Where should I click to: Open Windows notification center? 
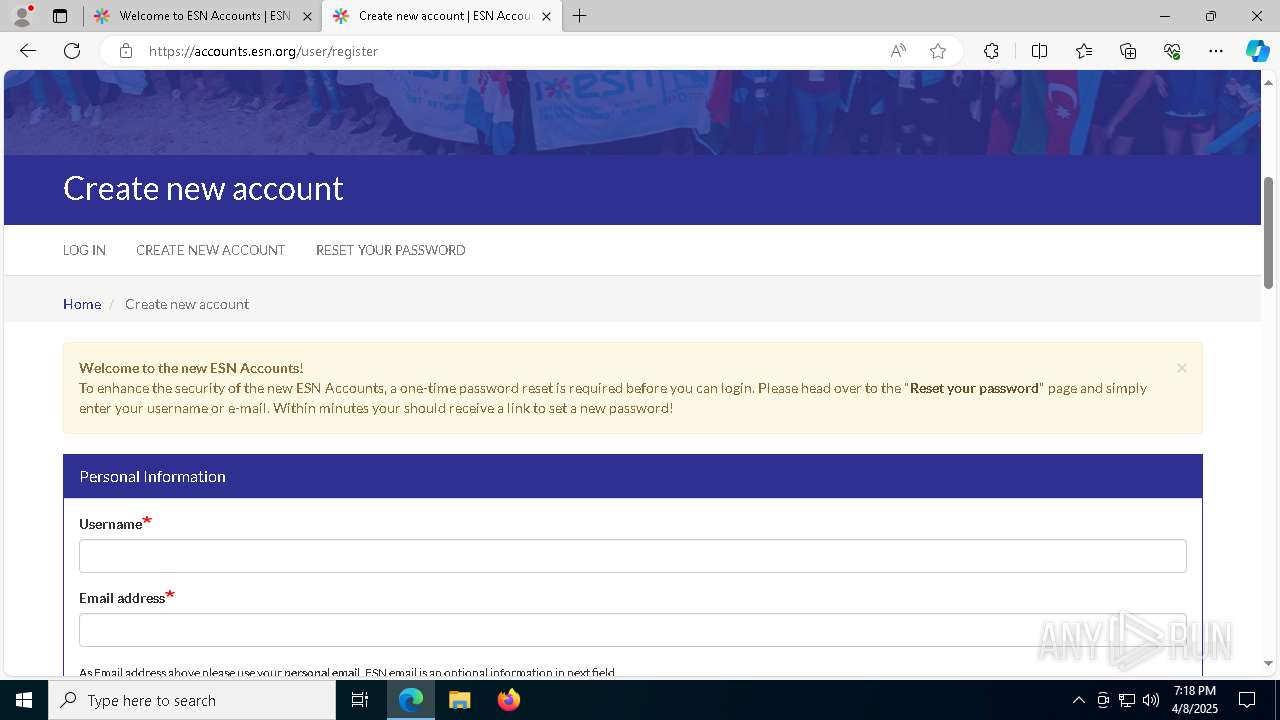pos(1247,700)
